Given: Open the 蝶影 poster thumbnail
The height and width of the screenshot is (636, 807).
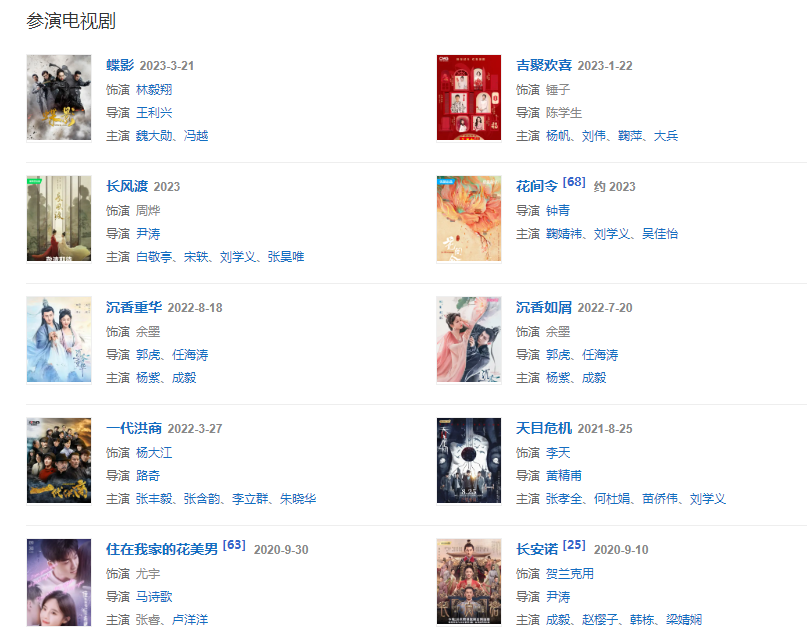Looking at the screenshot, I should tap(59, 97).
